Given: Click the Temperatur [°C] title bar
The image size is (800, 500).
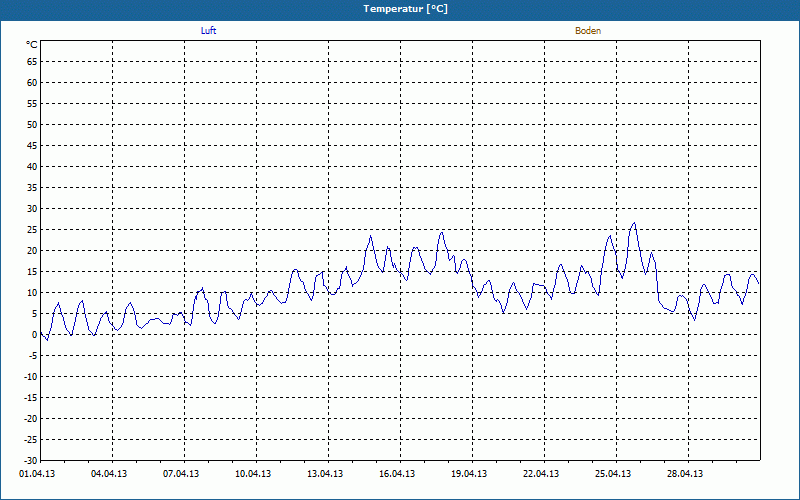Looking at the screenshot, I should coord(400,9).
